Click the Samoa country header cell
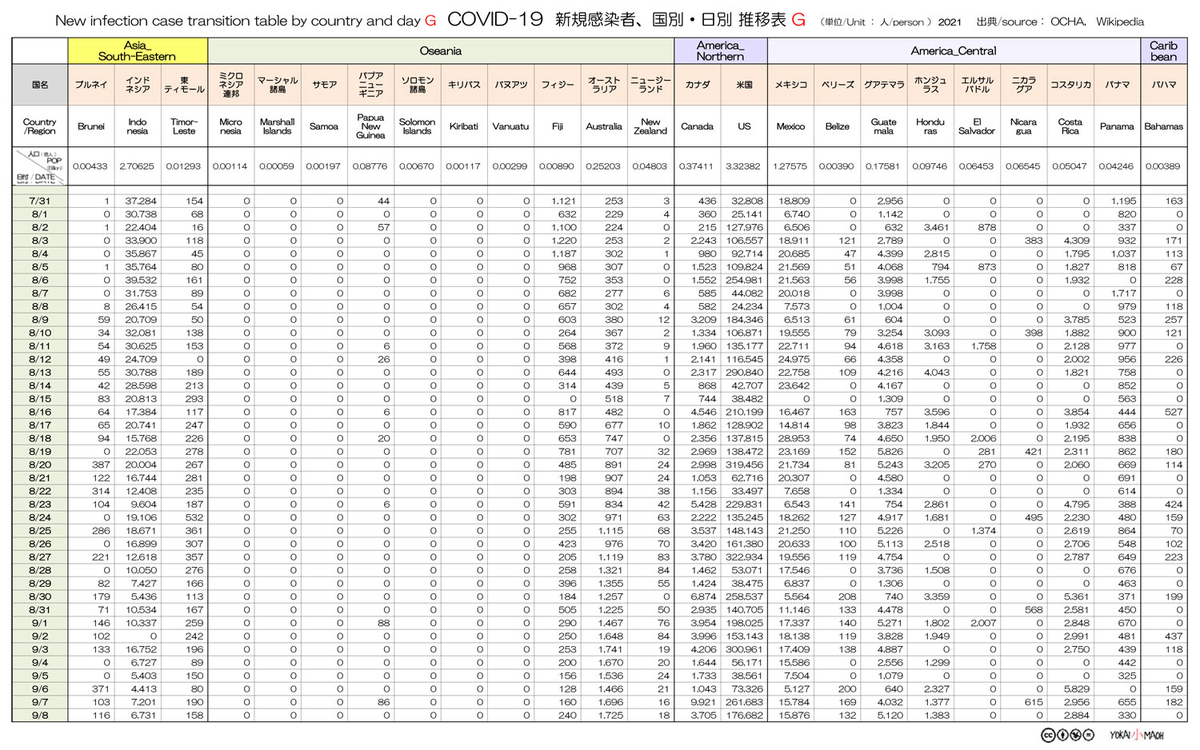 tap(324, 127)
